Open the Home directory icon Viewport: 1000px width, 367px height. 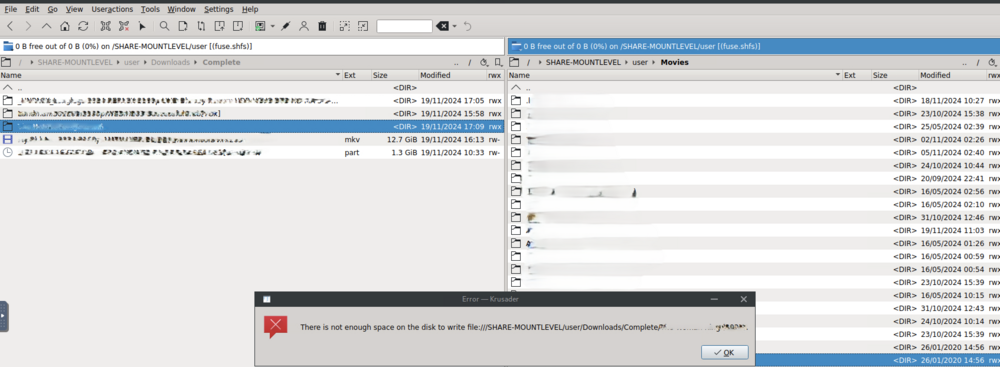64,26
